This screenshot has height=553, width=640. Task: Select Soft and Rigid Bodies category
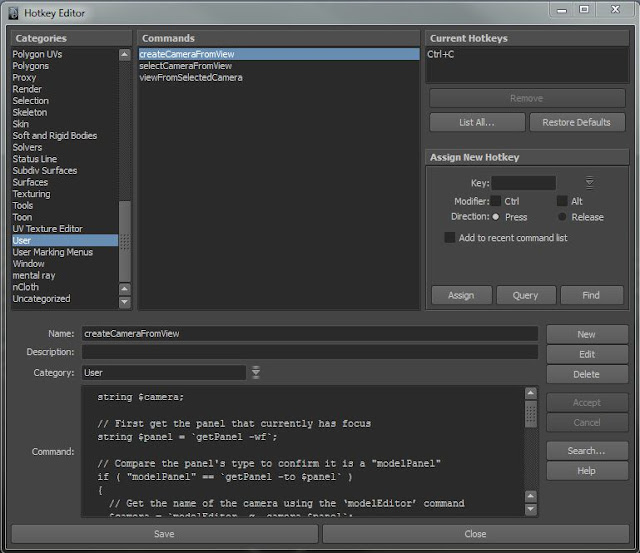64,135
